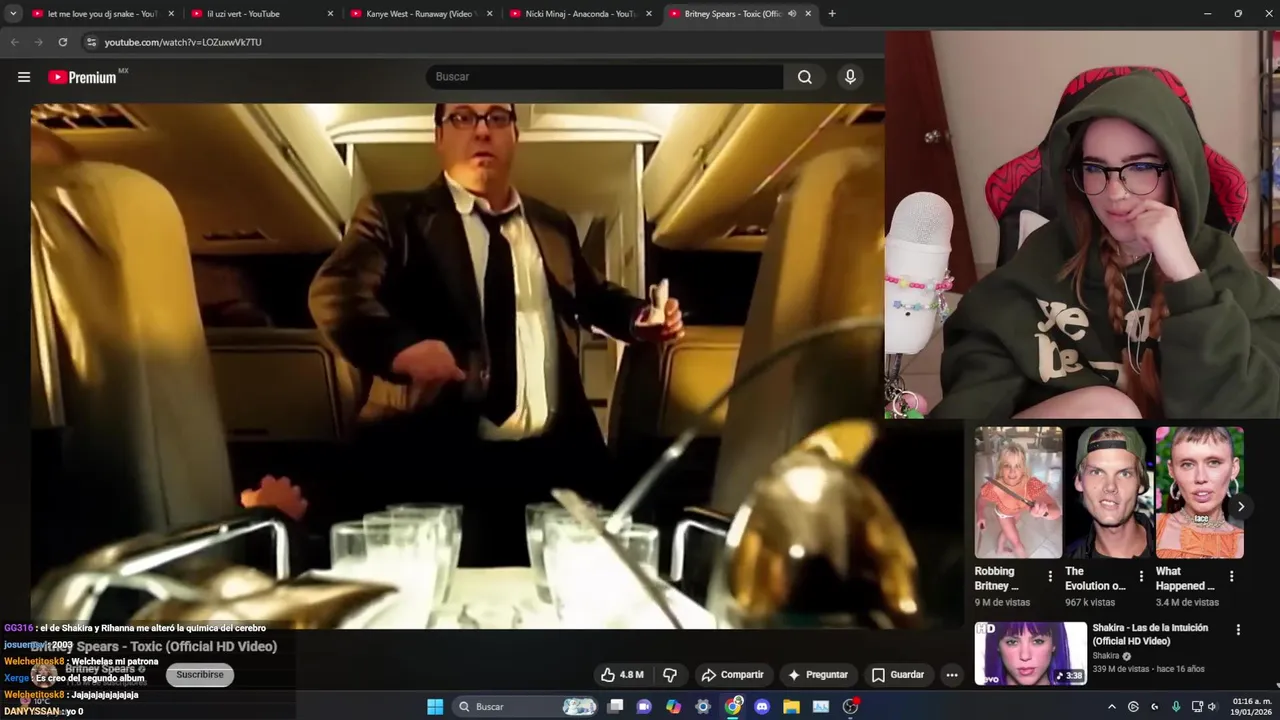Open Shakira 'Las de la Intuición' thumbnail
Viewport: 1280px width, 720px height.
click(1031, 653)
